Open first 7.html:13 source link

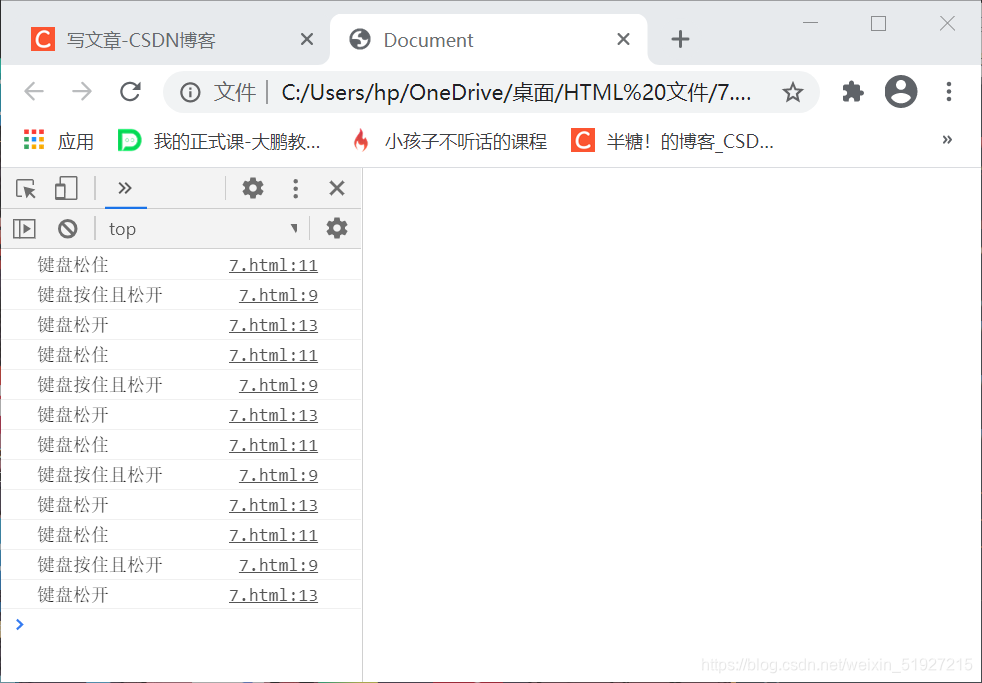click(x=273, y=326)
